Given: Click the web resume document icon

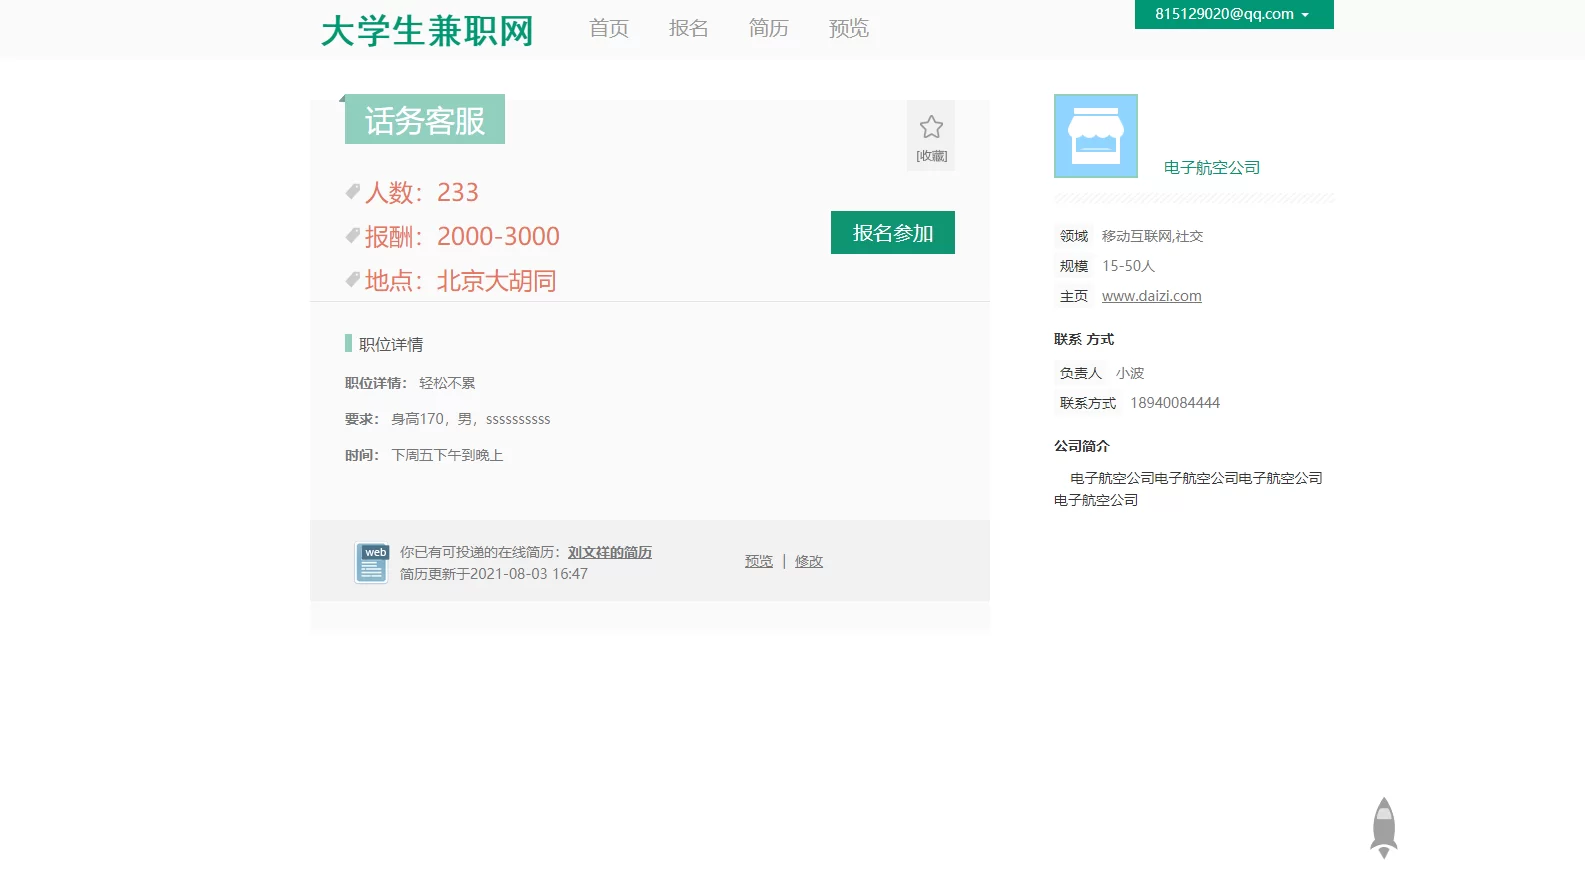Looking at the screenshot, I should coord(371,563).
